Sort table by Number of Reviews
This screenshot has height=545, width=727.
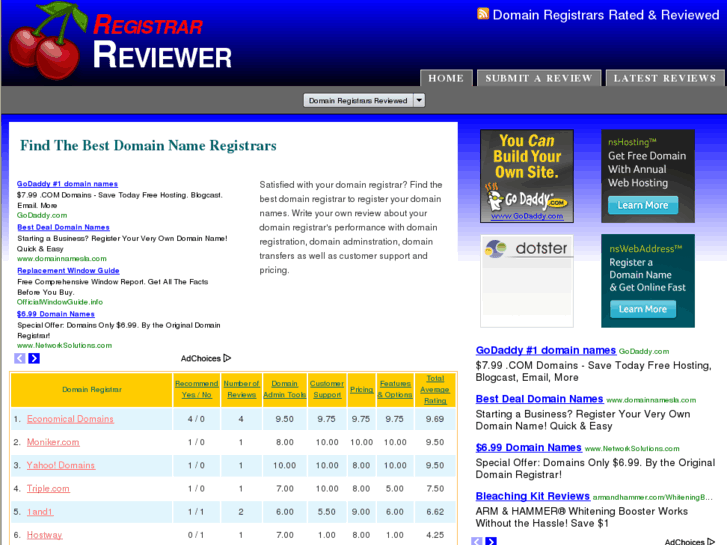click(241, 389)
